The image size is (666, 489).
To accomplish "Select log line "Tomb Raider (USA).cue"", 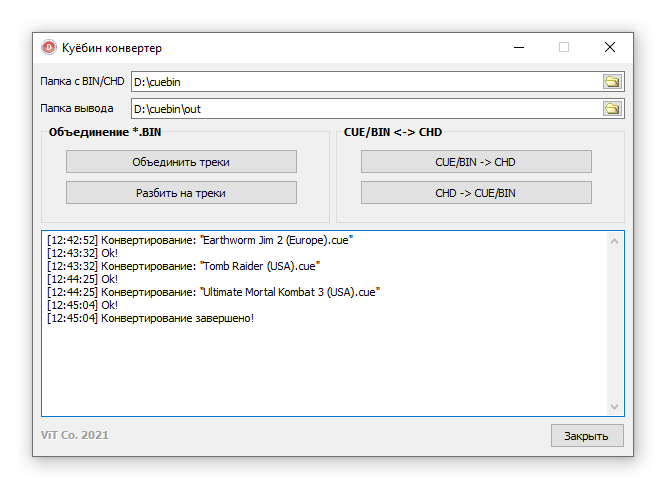I will pos(183,266).
